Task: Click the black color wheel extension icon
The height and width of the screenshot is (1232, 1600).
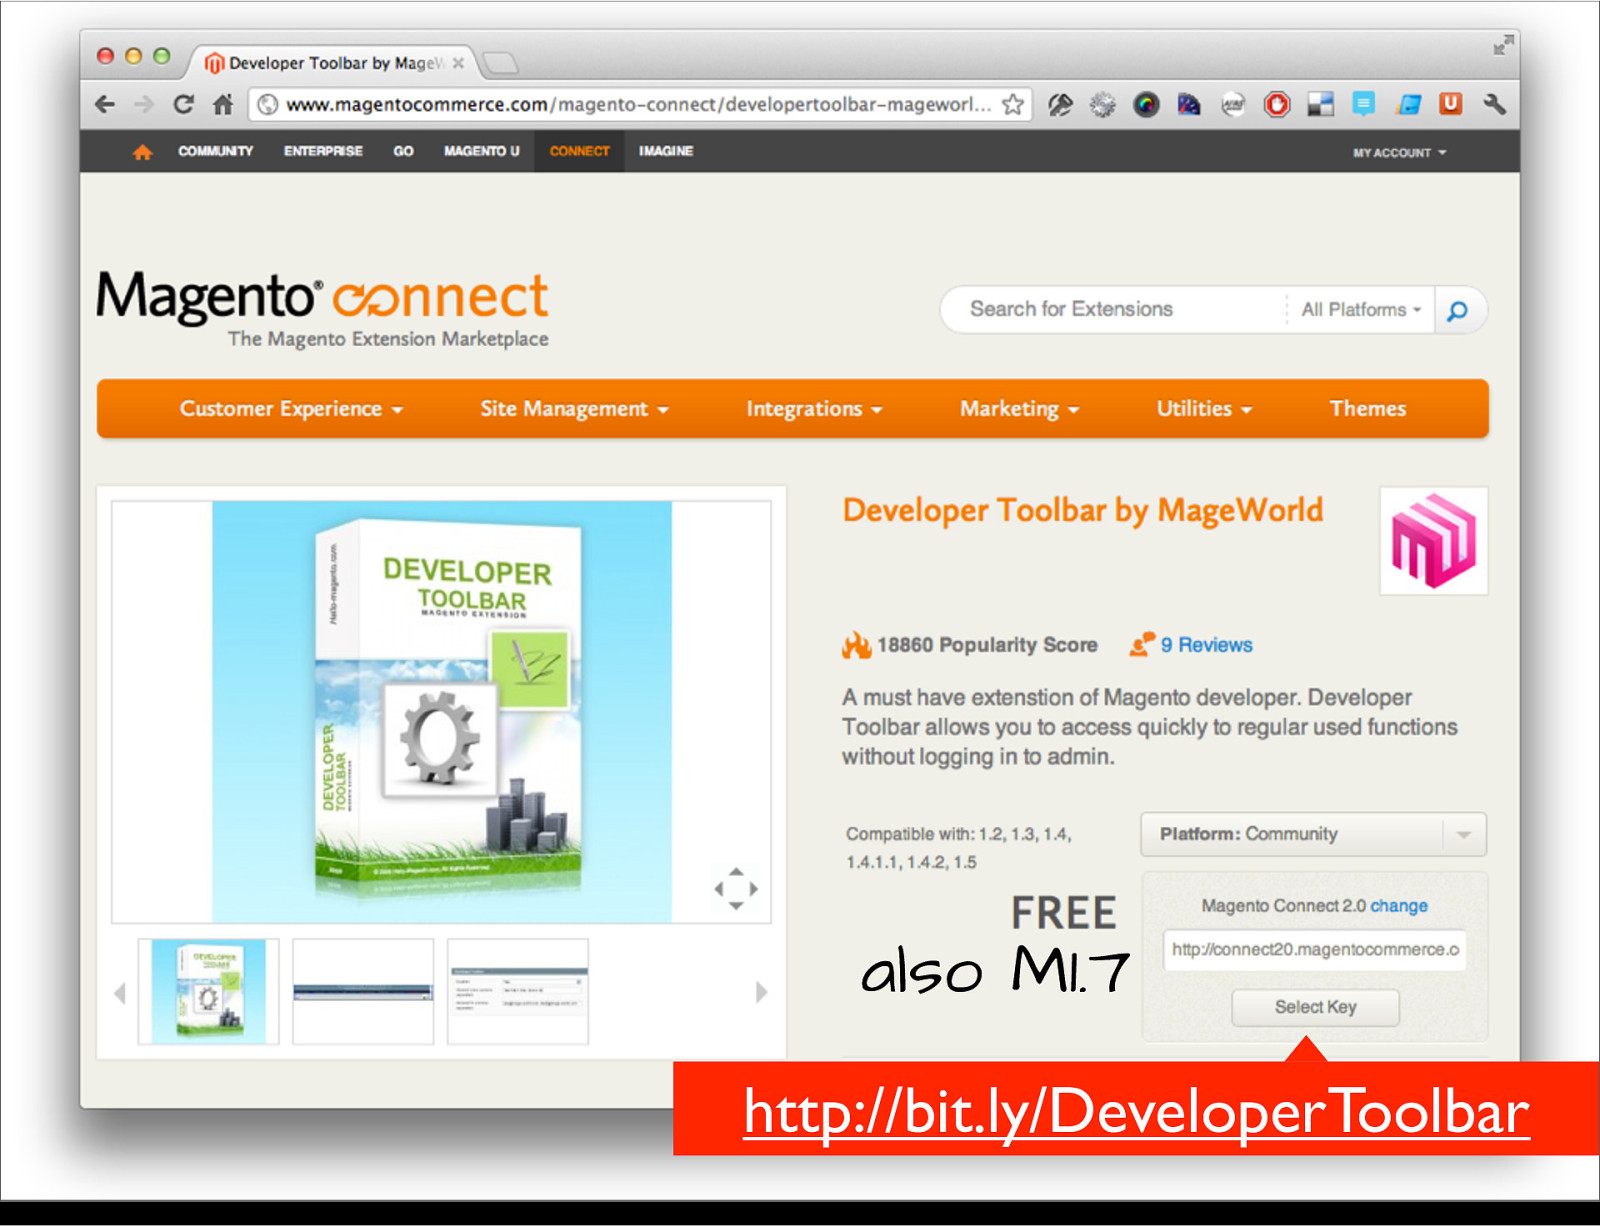Action: pos(1146,104)
